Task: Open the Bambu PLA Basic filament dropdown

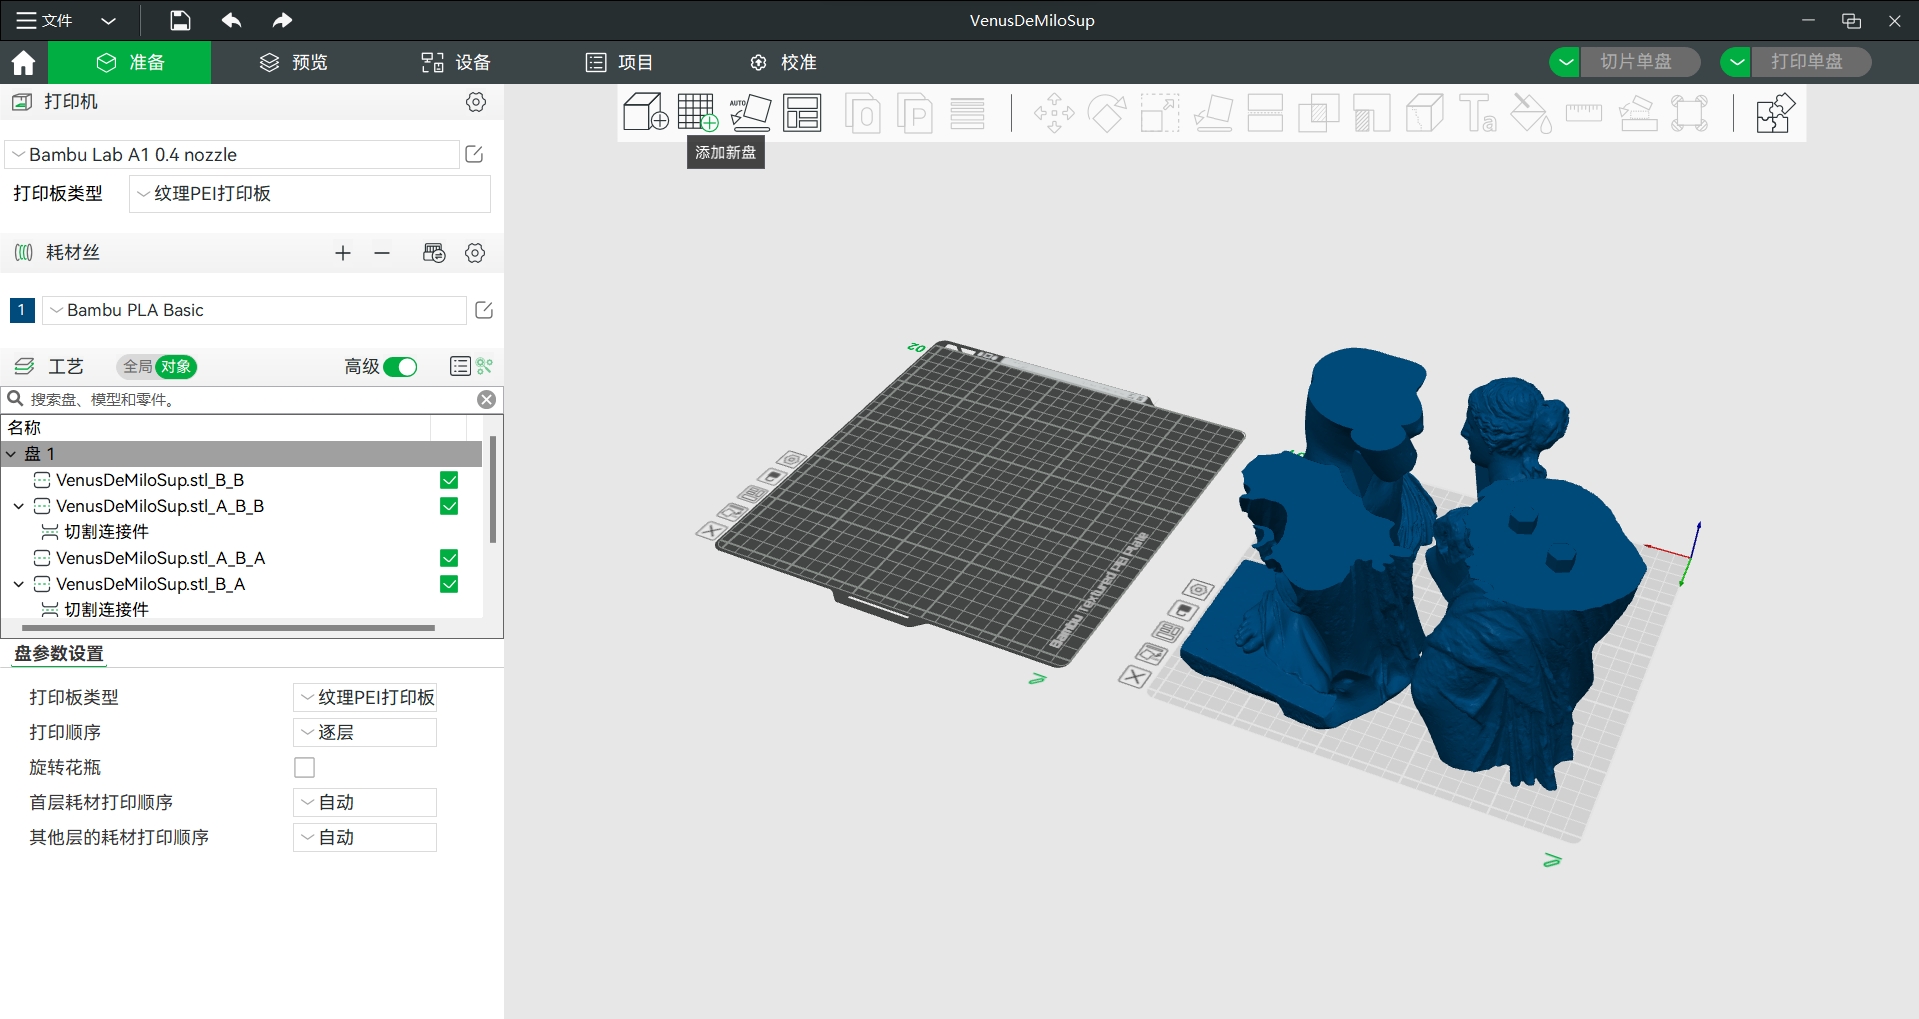Action: point(254,310)
